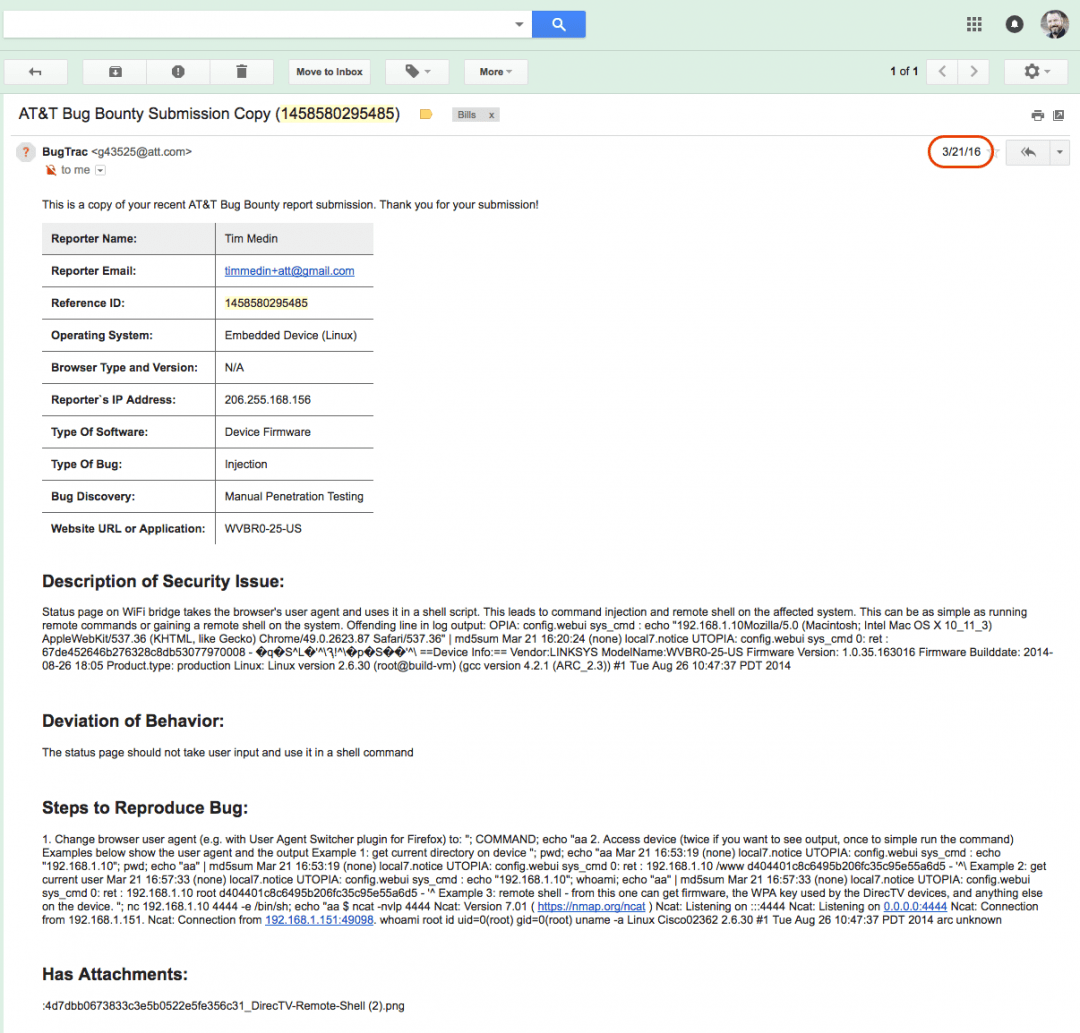The width and height of the screenshot is (1080, 1033).
Task: Click Reference ID value 1458580295485
Action: pos(266,303)
